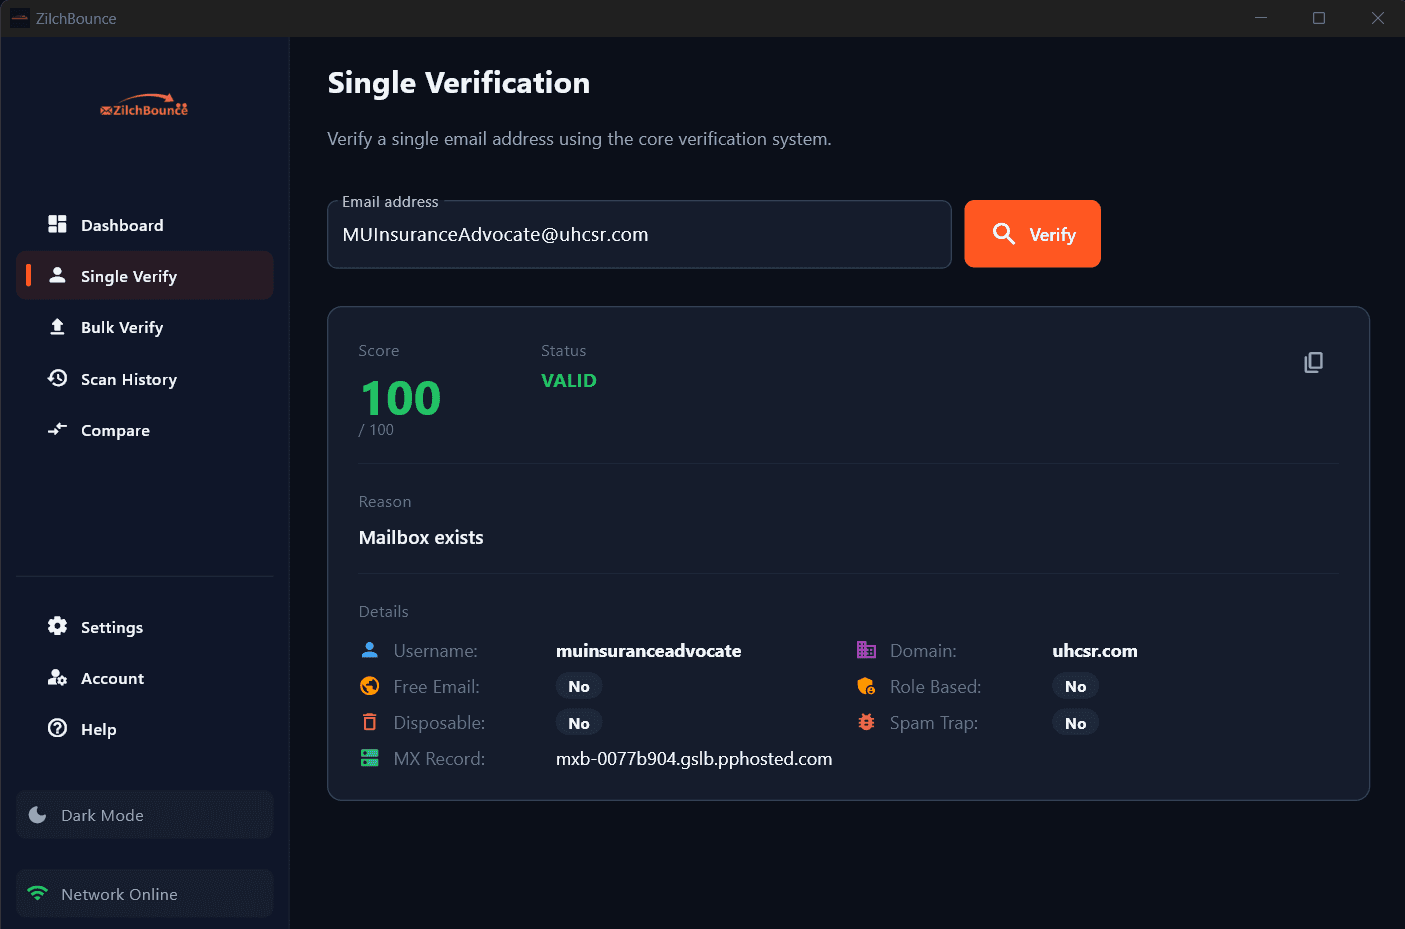This screenshot has height=929, width=1405.
Task: Click the Spam Trap bug icon
Action: (866, 722)
